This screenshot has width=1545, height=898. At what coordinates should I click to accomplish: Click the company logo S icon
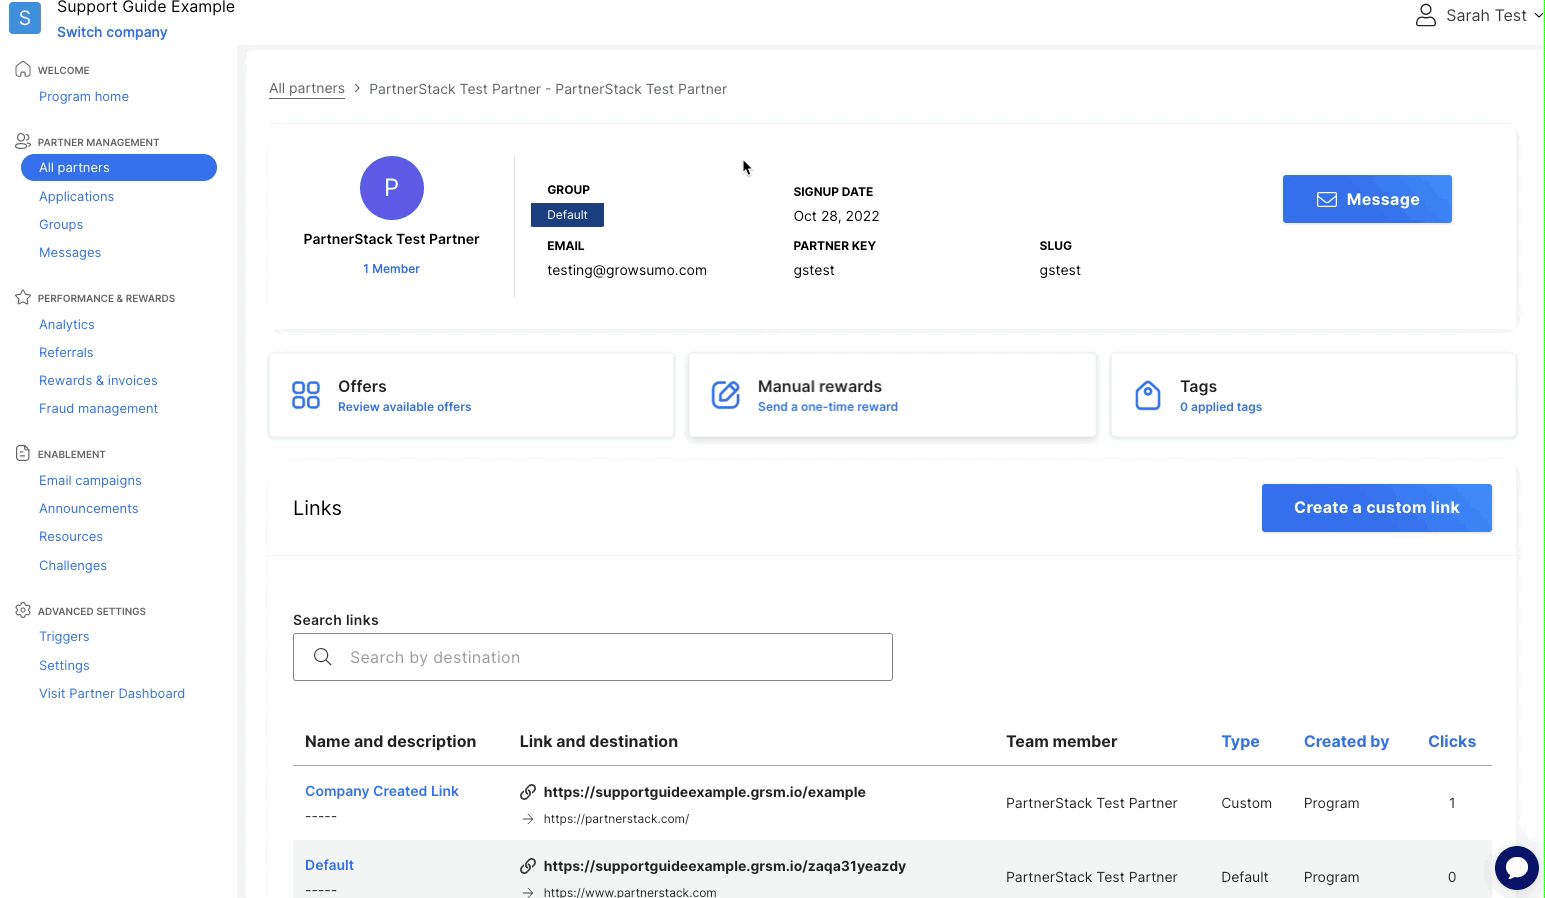click(25, 18)
